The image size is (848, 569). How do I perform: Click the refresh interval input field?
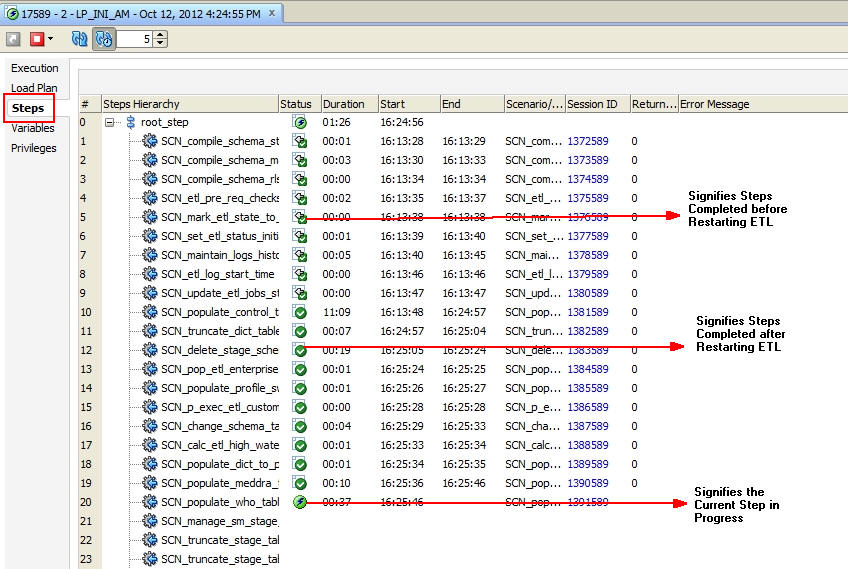pos(135,39)
